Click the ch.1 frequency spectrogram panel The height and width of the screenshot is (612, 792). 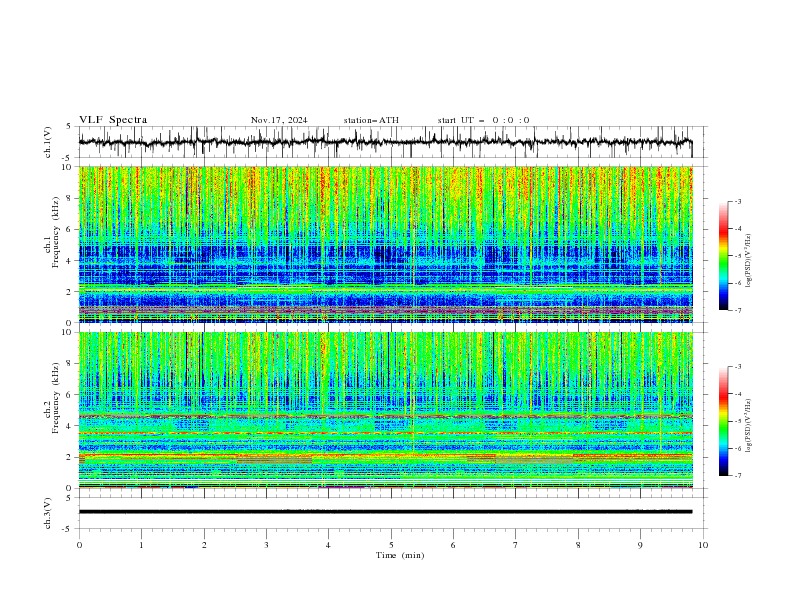tap(385, 244)
